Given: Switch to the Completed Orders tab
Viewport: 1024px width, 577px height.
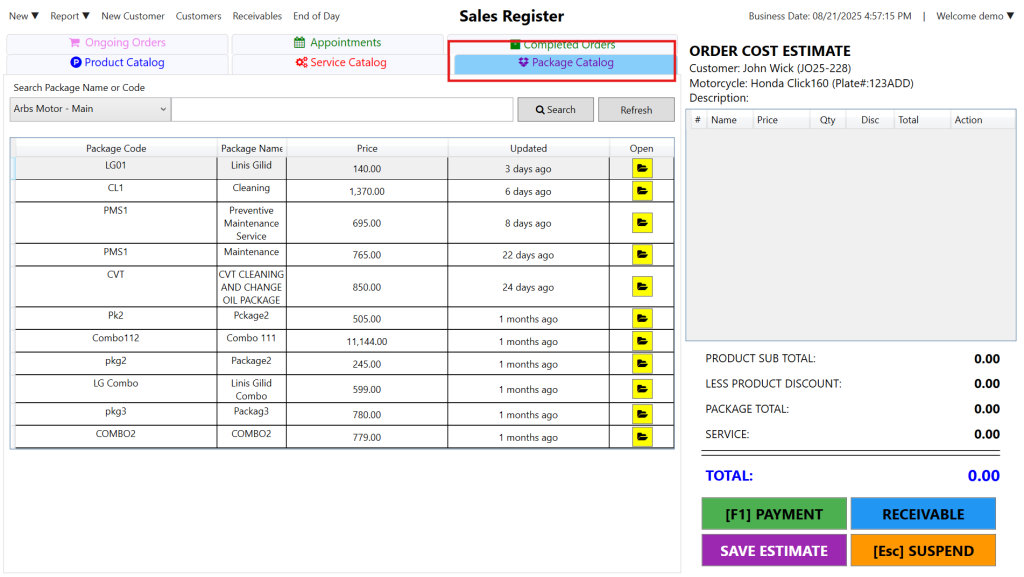Looking at the screenshot, I should (562, 45).
